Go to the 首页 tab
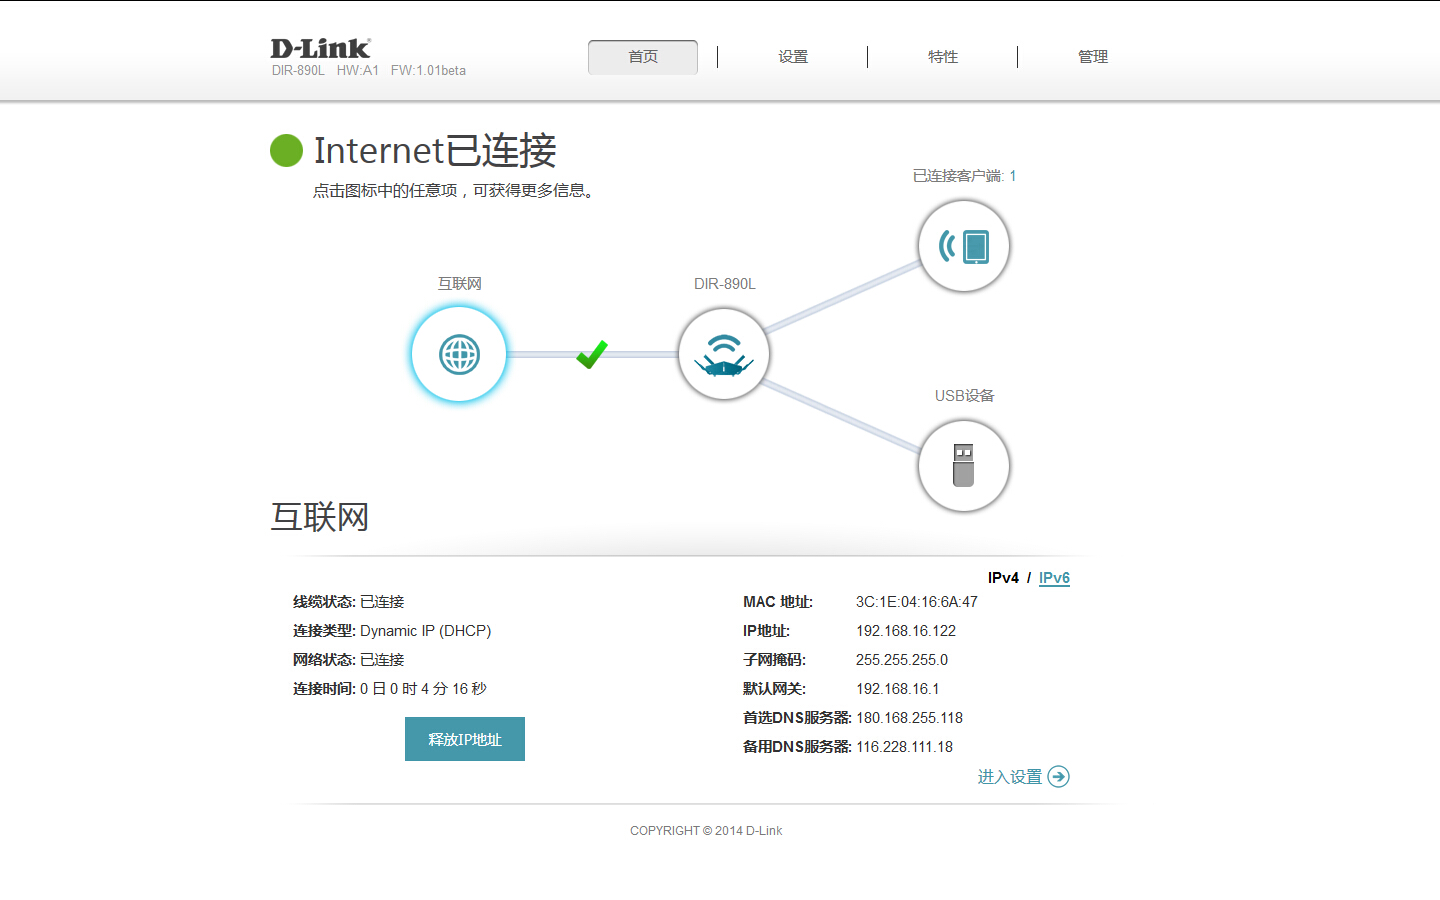The image size is (1440, 900). pos(643,57)
